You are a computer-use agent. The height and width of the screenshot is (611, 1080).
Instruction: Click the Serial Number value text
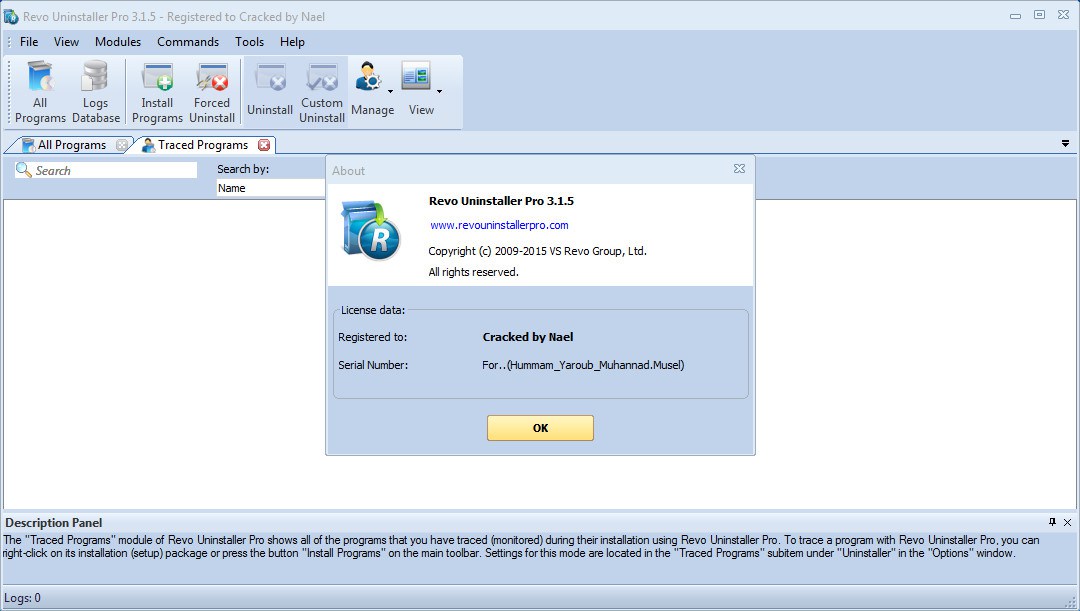click(x=583, y=365)
